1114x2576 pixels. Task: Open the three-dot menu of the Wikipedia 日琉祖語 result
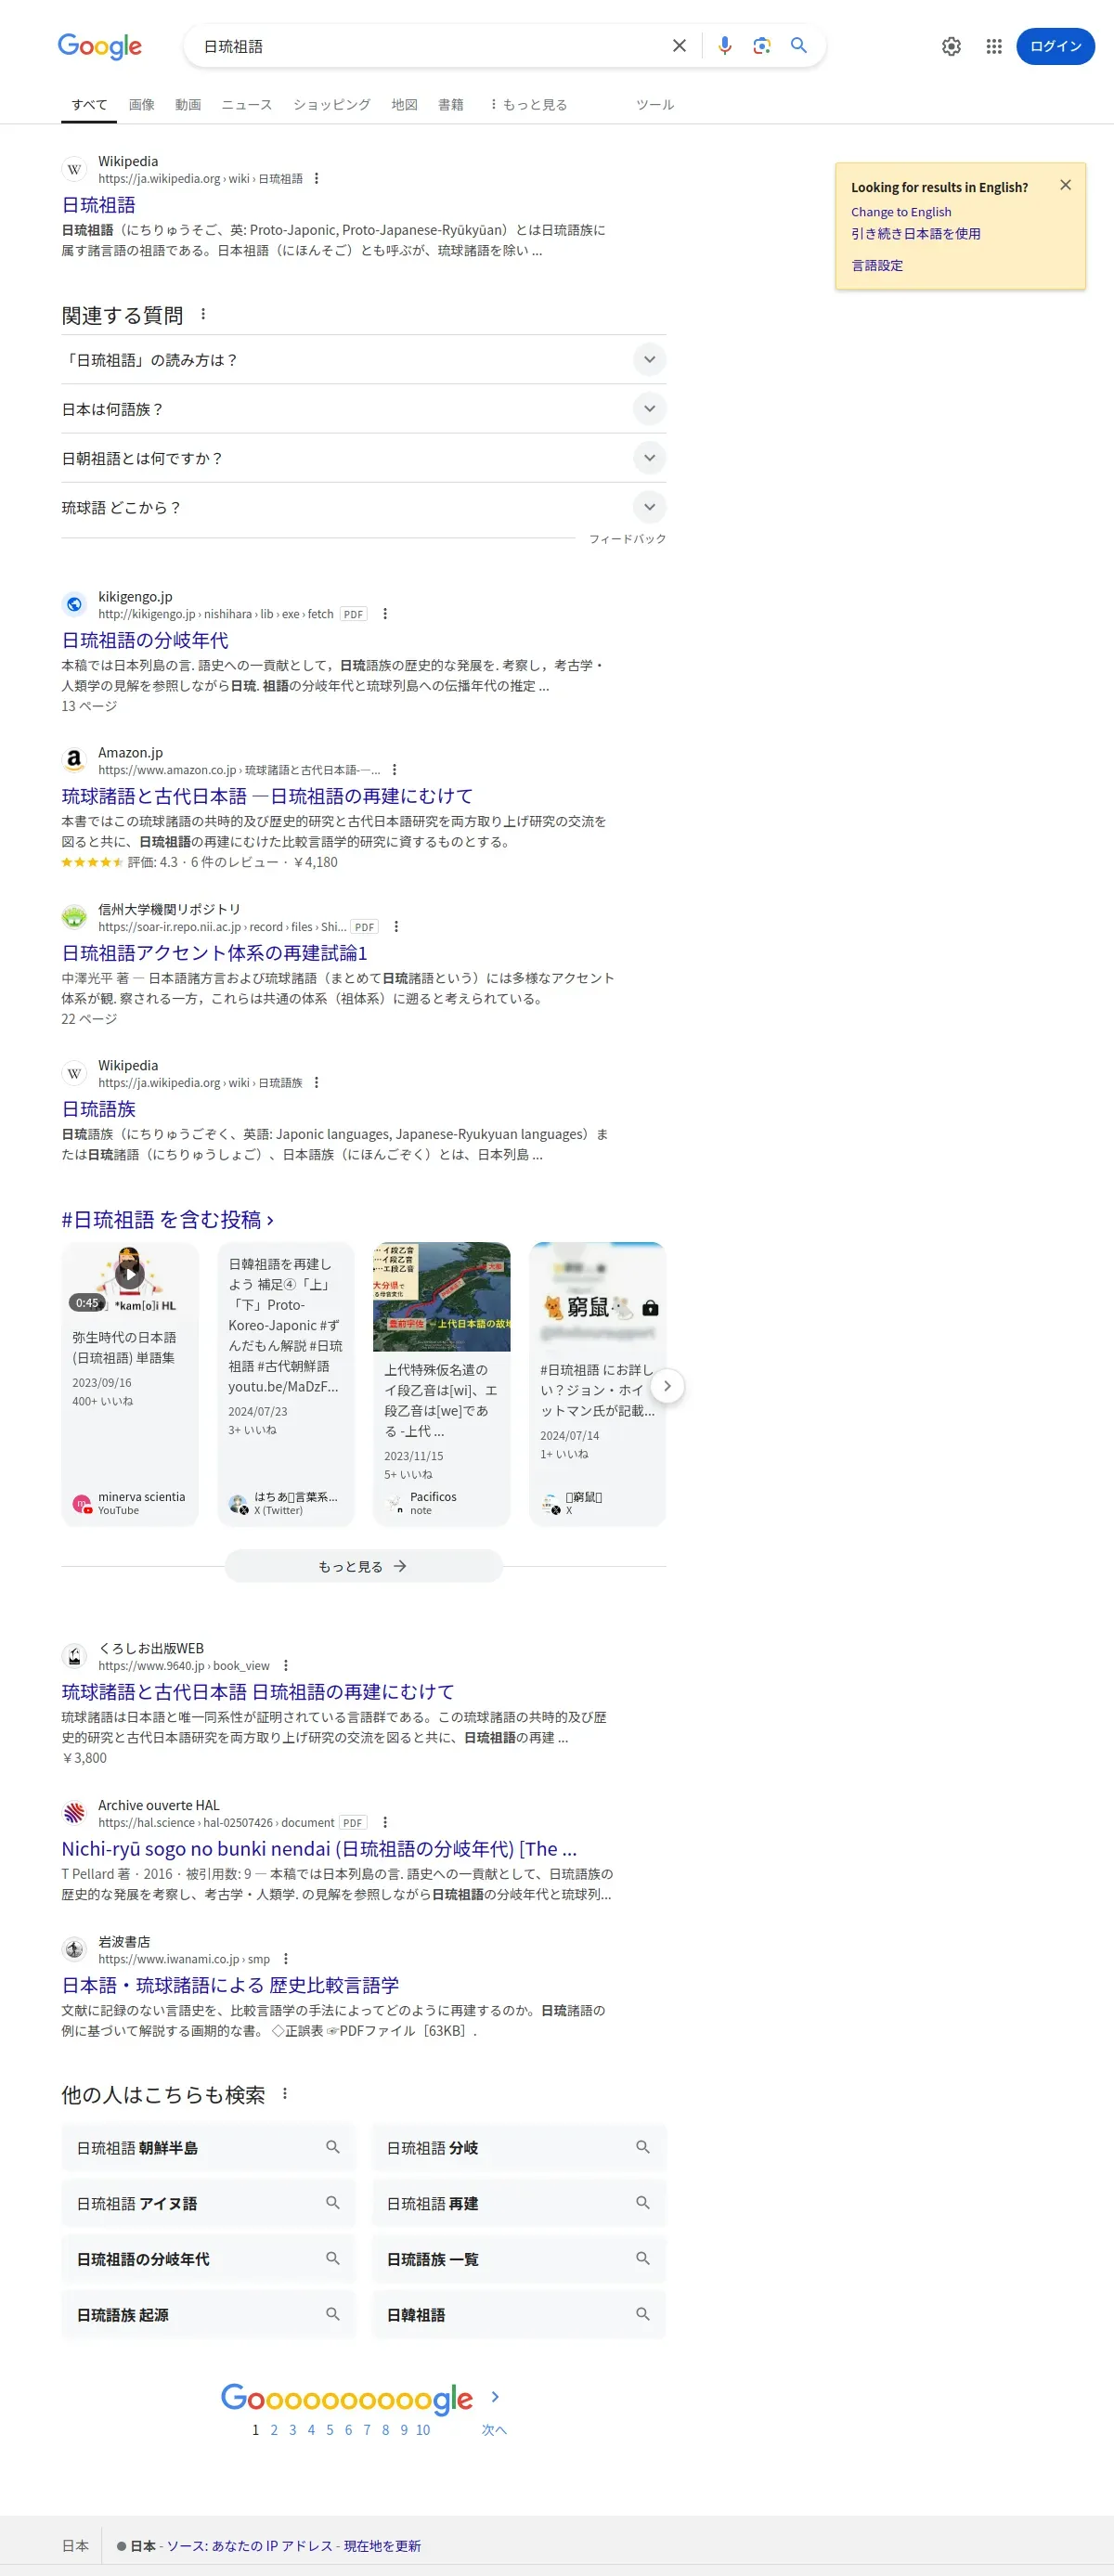316,178
